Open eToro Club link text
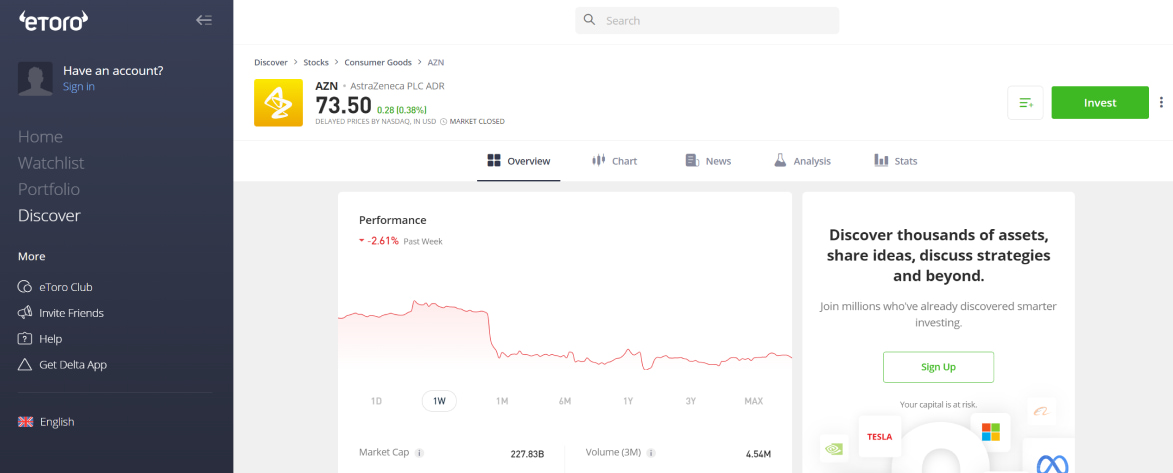Viewport: 1173px width, 473px height. pos(66,287)
